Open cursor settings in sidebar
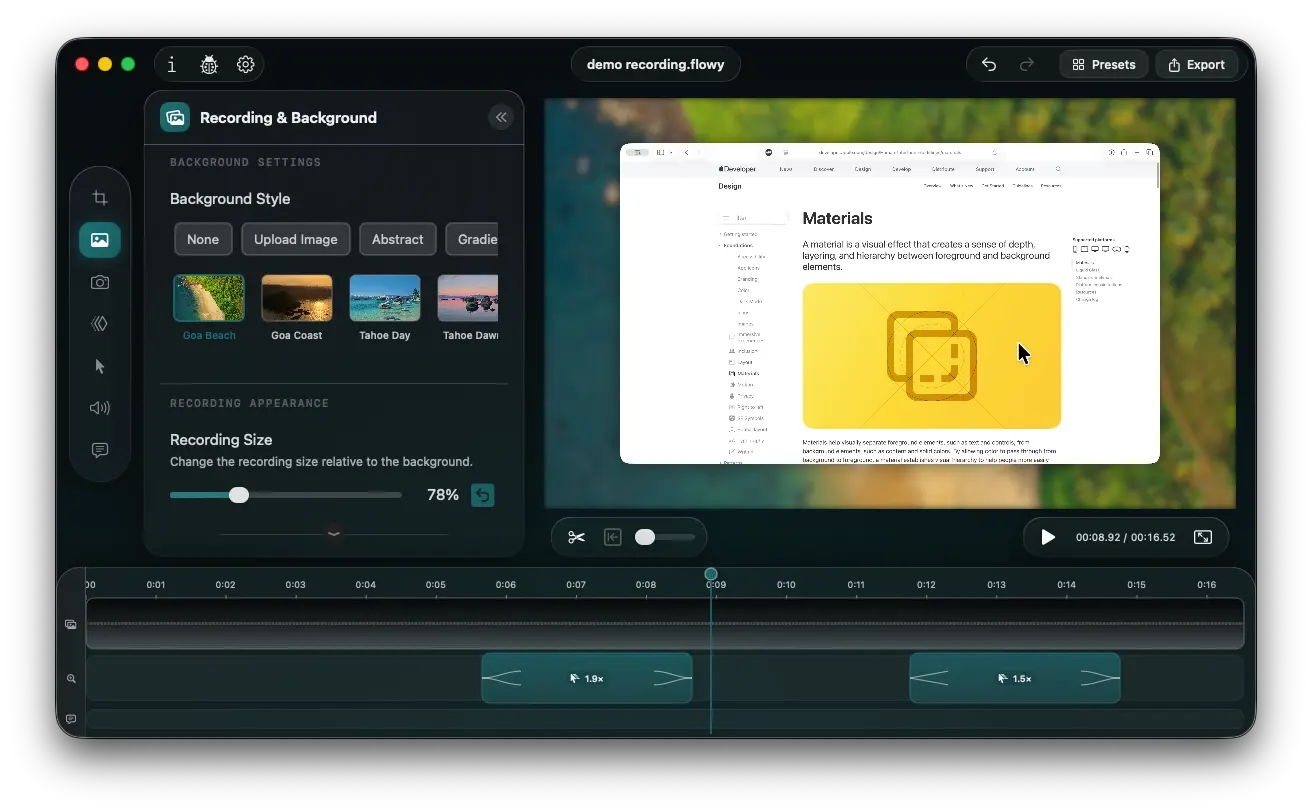 point(100,366)
